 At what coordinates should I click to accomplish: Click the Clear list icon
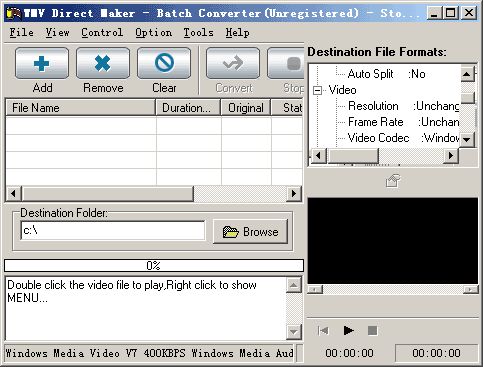tap(164, 63)
